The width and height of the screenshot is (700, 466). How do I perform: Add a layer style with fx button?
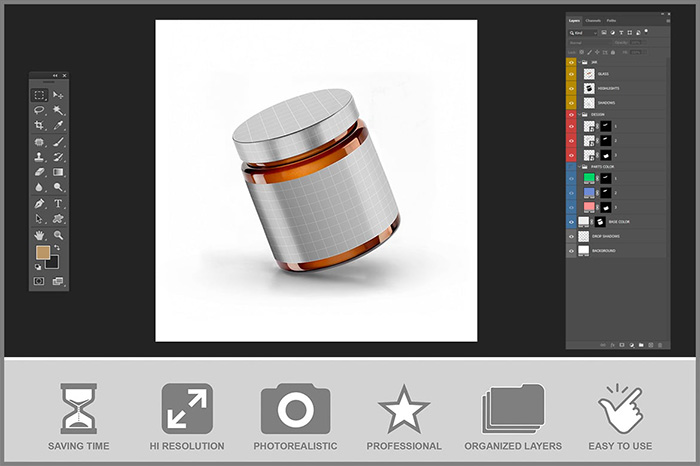[x=612, y=345]
